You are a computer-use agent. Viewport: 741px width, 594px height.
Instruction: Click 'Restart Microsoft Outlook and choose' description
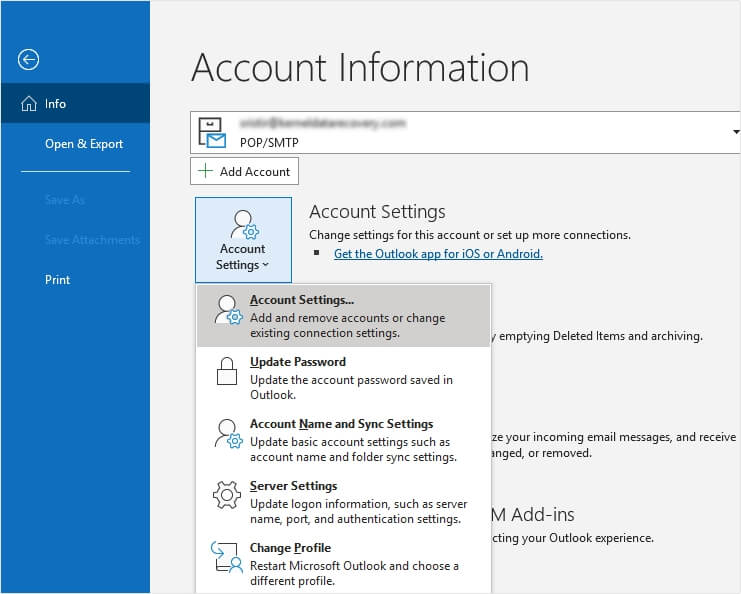354,573
